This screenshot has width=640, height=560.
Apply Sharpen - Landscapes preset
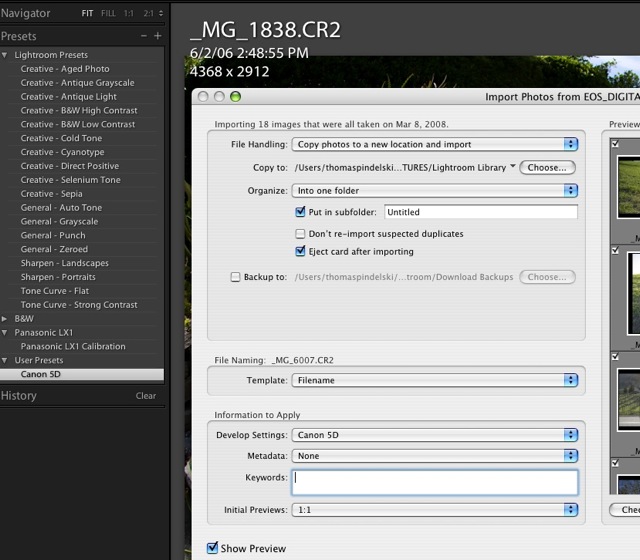coord(64,263)
